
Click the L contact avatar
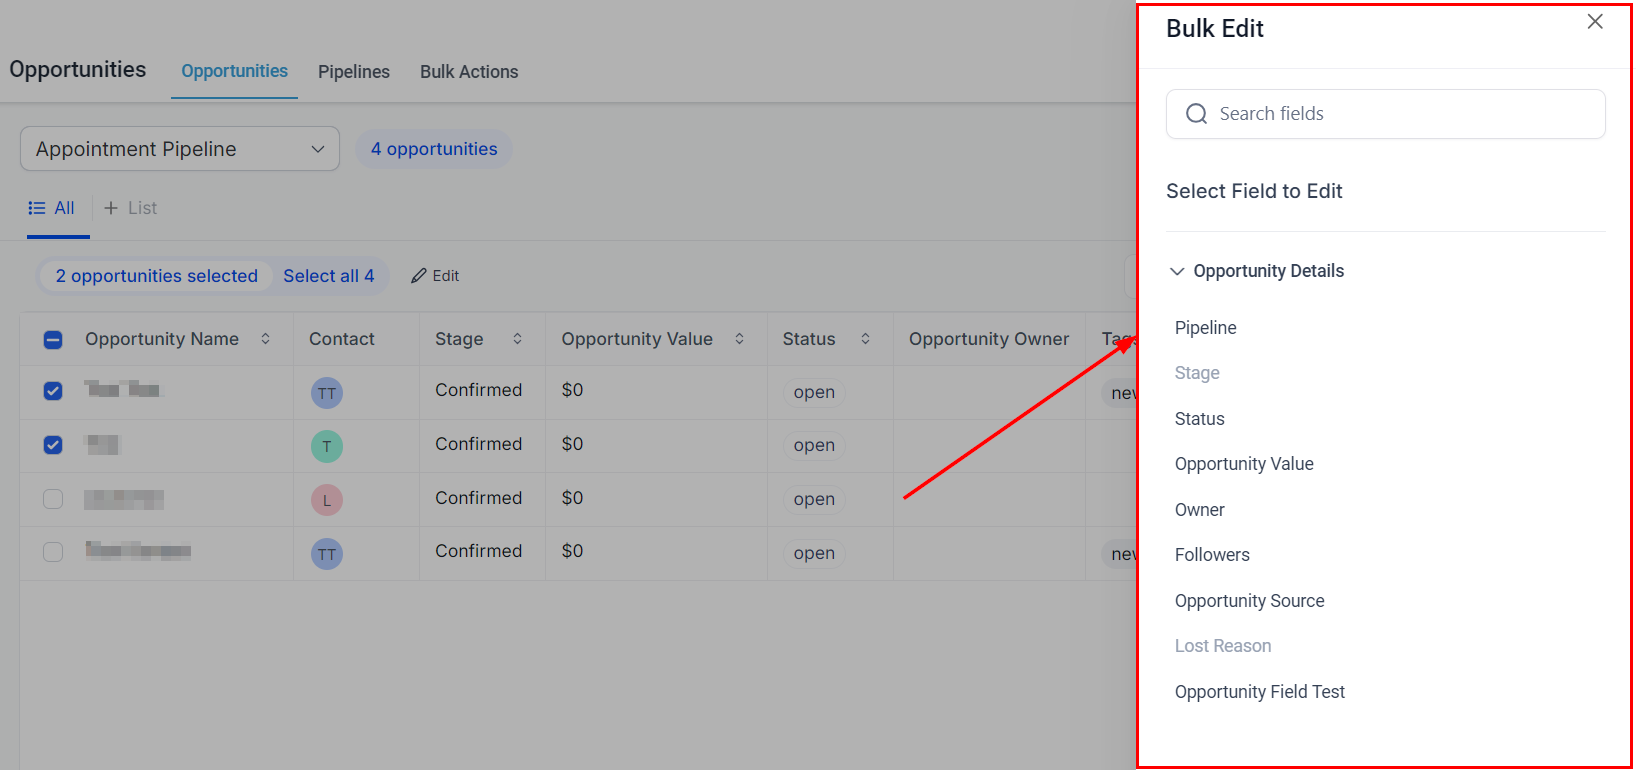pos(327,500)
